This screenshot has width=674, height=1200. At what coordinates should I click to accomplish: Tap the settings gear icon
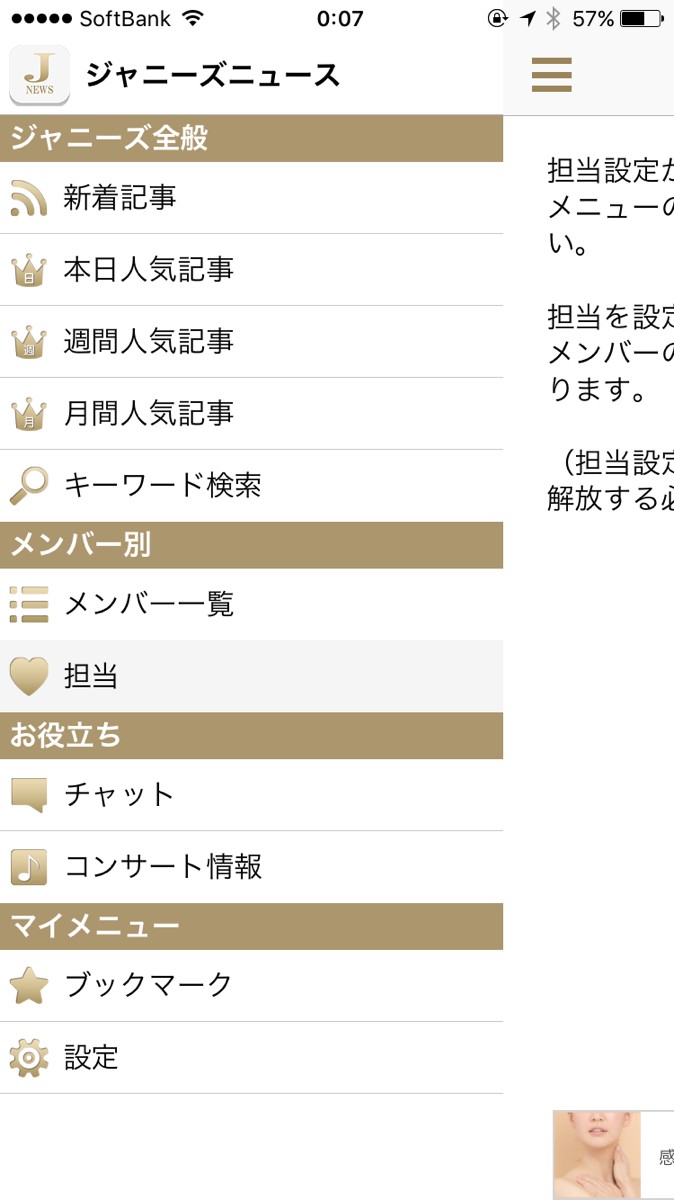pos(29,1058)
